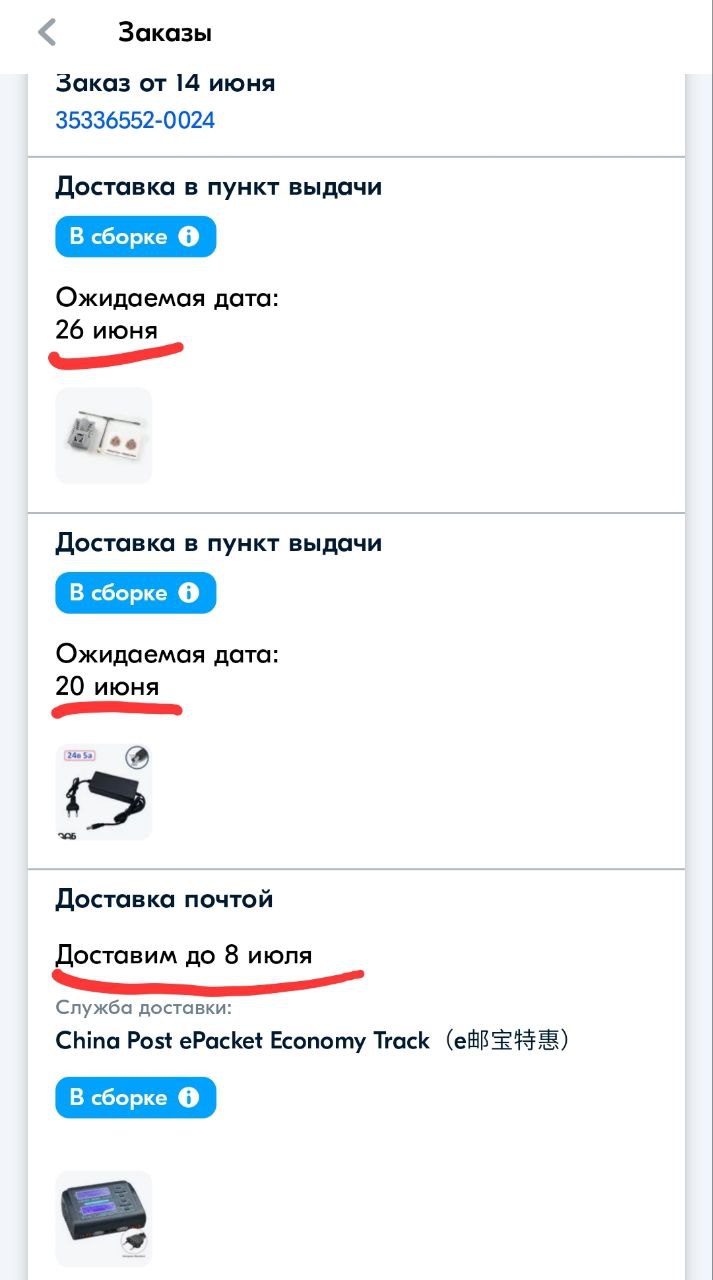Tap the Служба доставки label
Viewport: 713px width, 1280px height.
pos(144,1007)
